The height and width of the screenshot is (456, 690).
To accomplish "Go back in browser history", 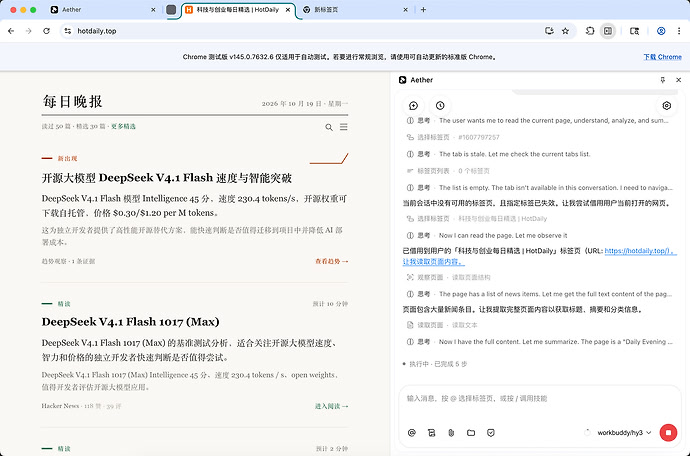I will (11, 31).
